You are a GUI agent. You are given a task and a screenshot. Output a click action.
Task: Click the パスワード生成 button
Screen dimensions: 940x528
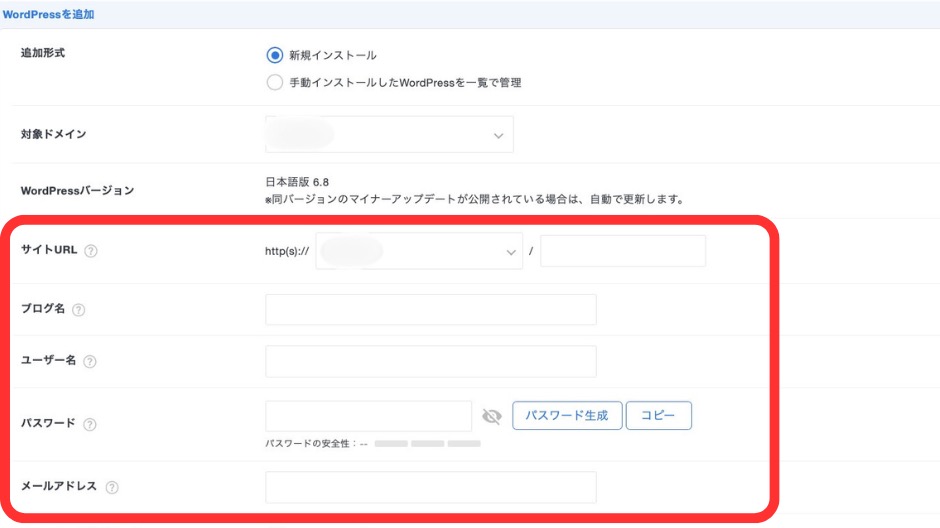pyautogui.click(x=567, y=415)
